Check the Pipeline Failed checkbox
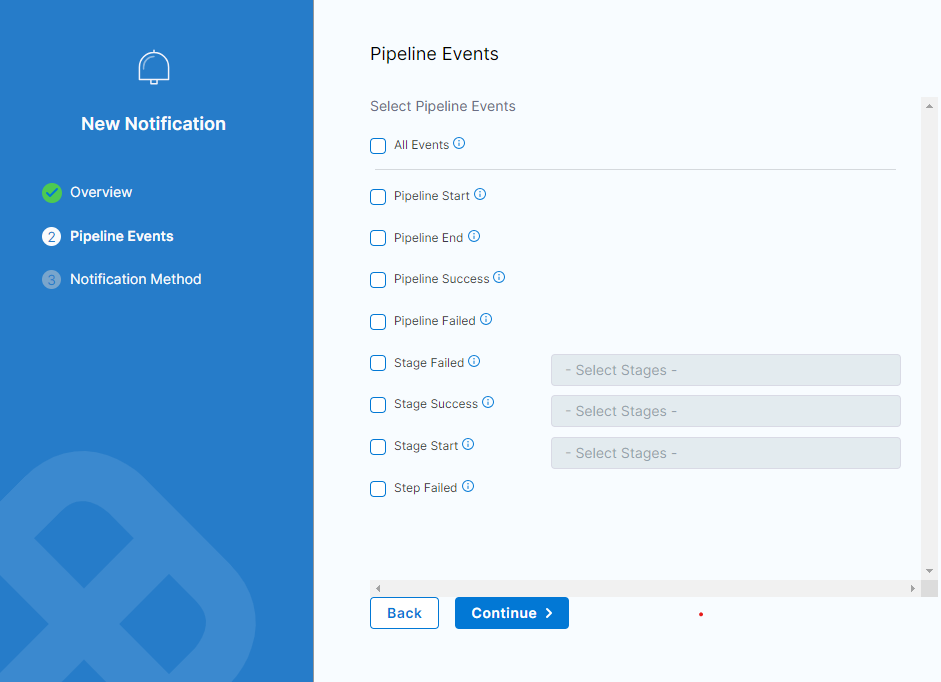Screen dimensions: 941x682 pyautogui.click(x=378, y=322)
